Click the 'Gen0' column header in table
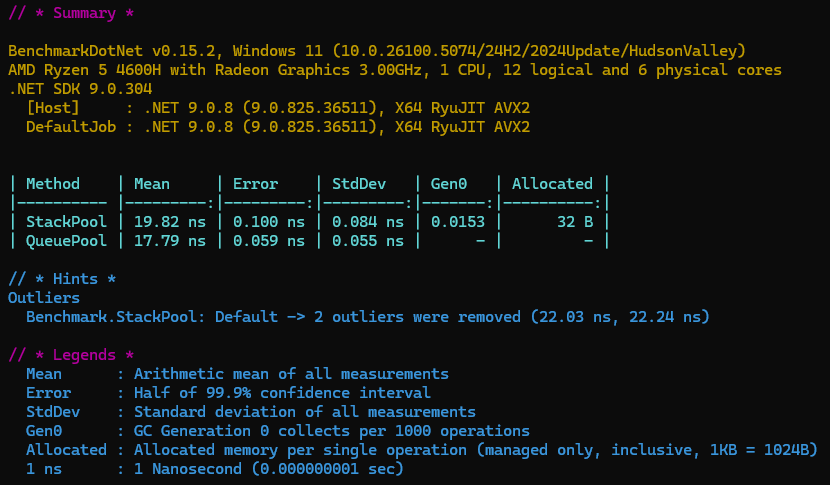Viewport: 830px width, 485px height. pyautogui.click(x=449, y=184)
